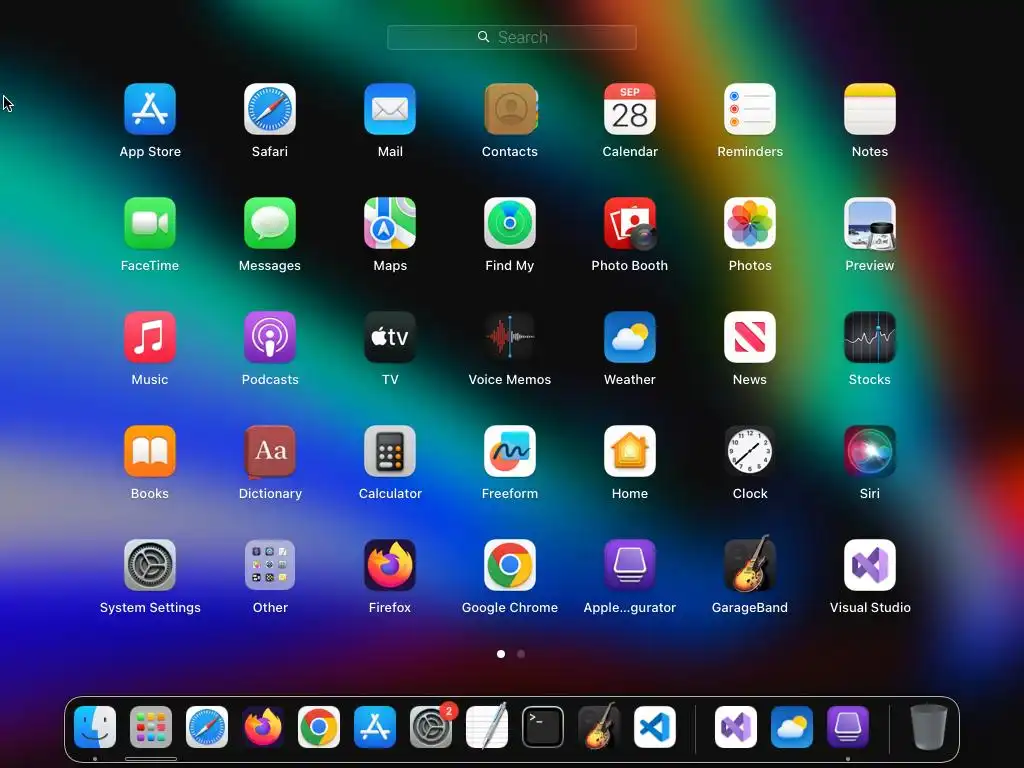Viewport: 1024px width, 768px height.
Task: Open Finder from the Dock
Action: [x=95, y=727]
